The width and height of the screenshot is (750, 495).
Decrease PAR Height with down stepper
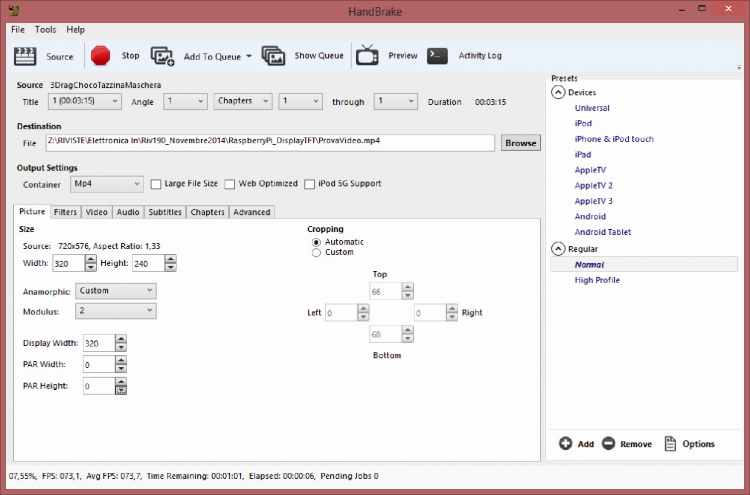[121, 390]
